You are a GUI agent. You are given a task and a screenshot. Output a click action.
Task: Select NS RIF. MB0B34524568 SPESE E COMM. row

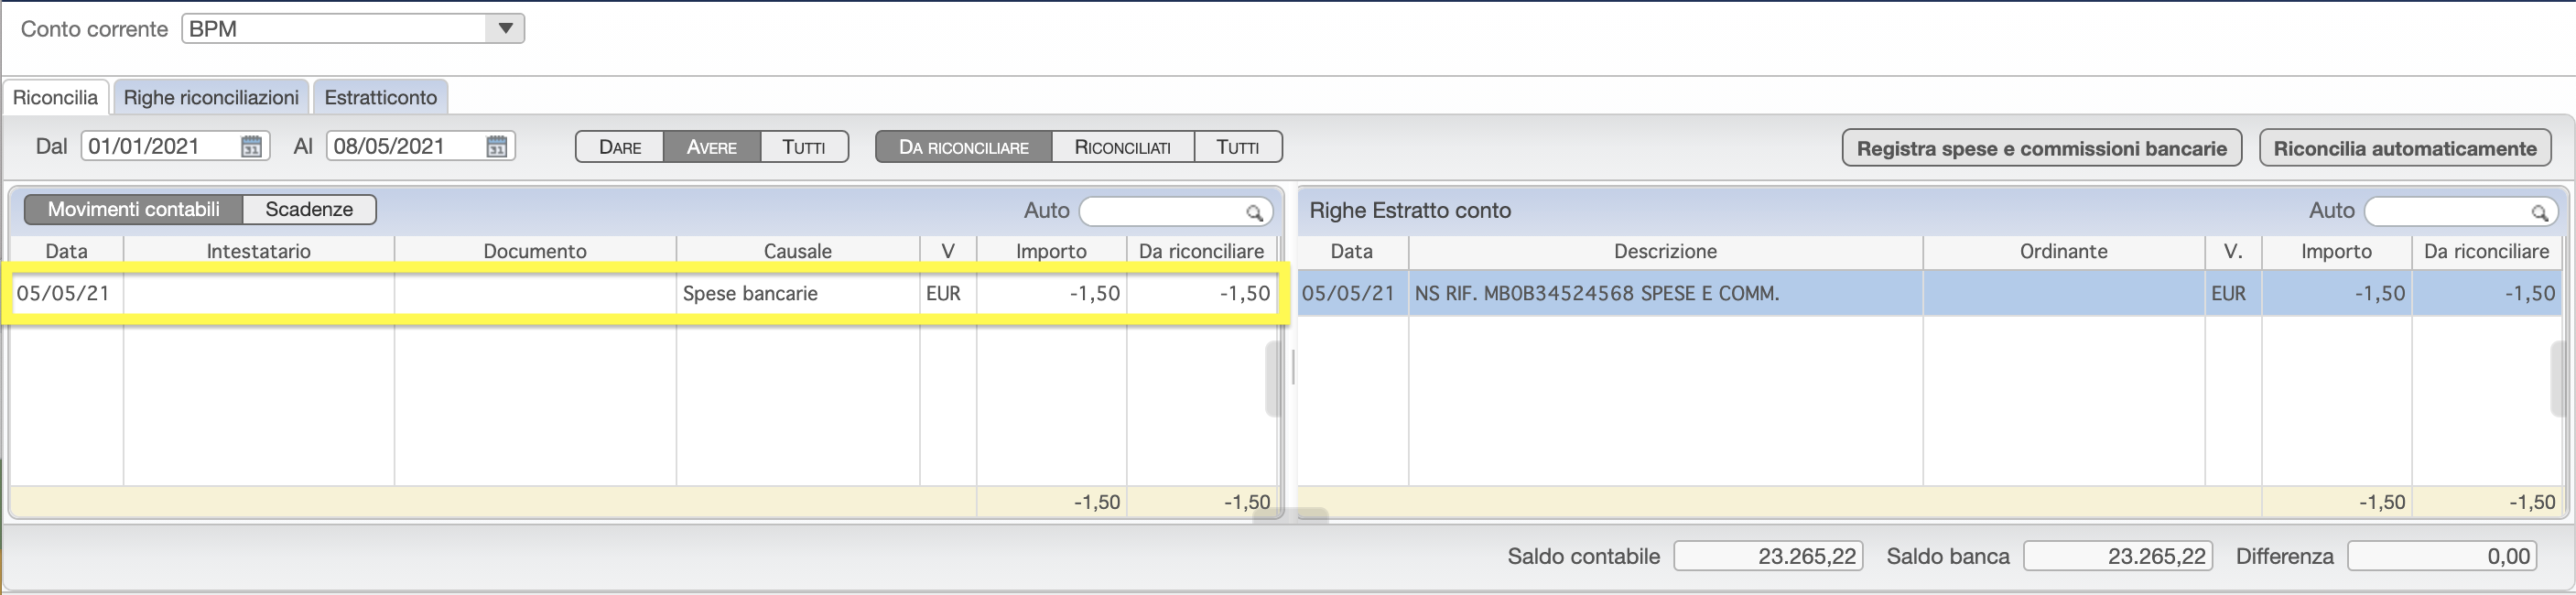(1930, 293)
